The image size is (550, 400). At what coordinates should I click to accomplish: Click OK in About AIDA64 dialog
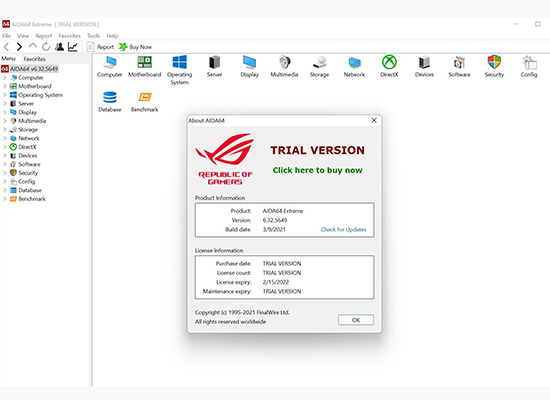coord(356,320)
